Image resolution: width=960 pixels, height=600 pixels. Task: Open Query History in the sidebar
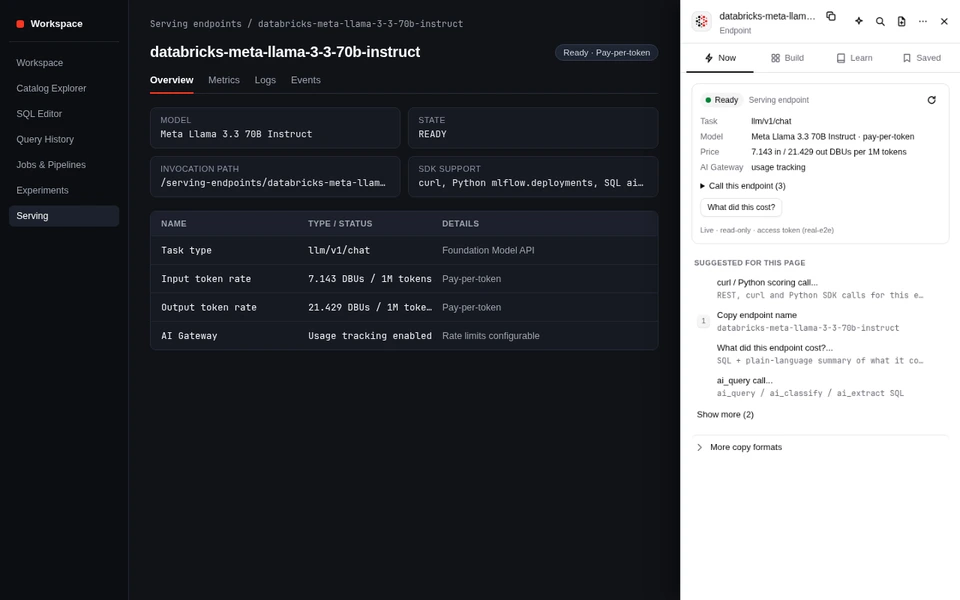[64, 140]
